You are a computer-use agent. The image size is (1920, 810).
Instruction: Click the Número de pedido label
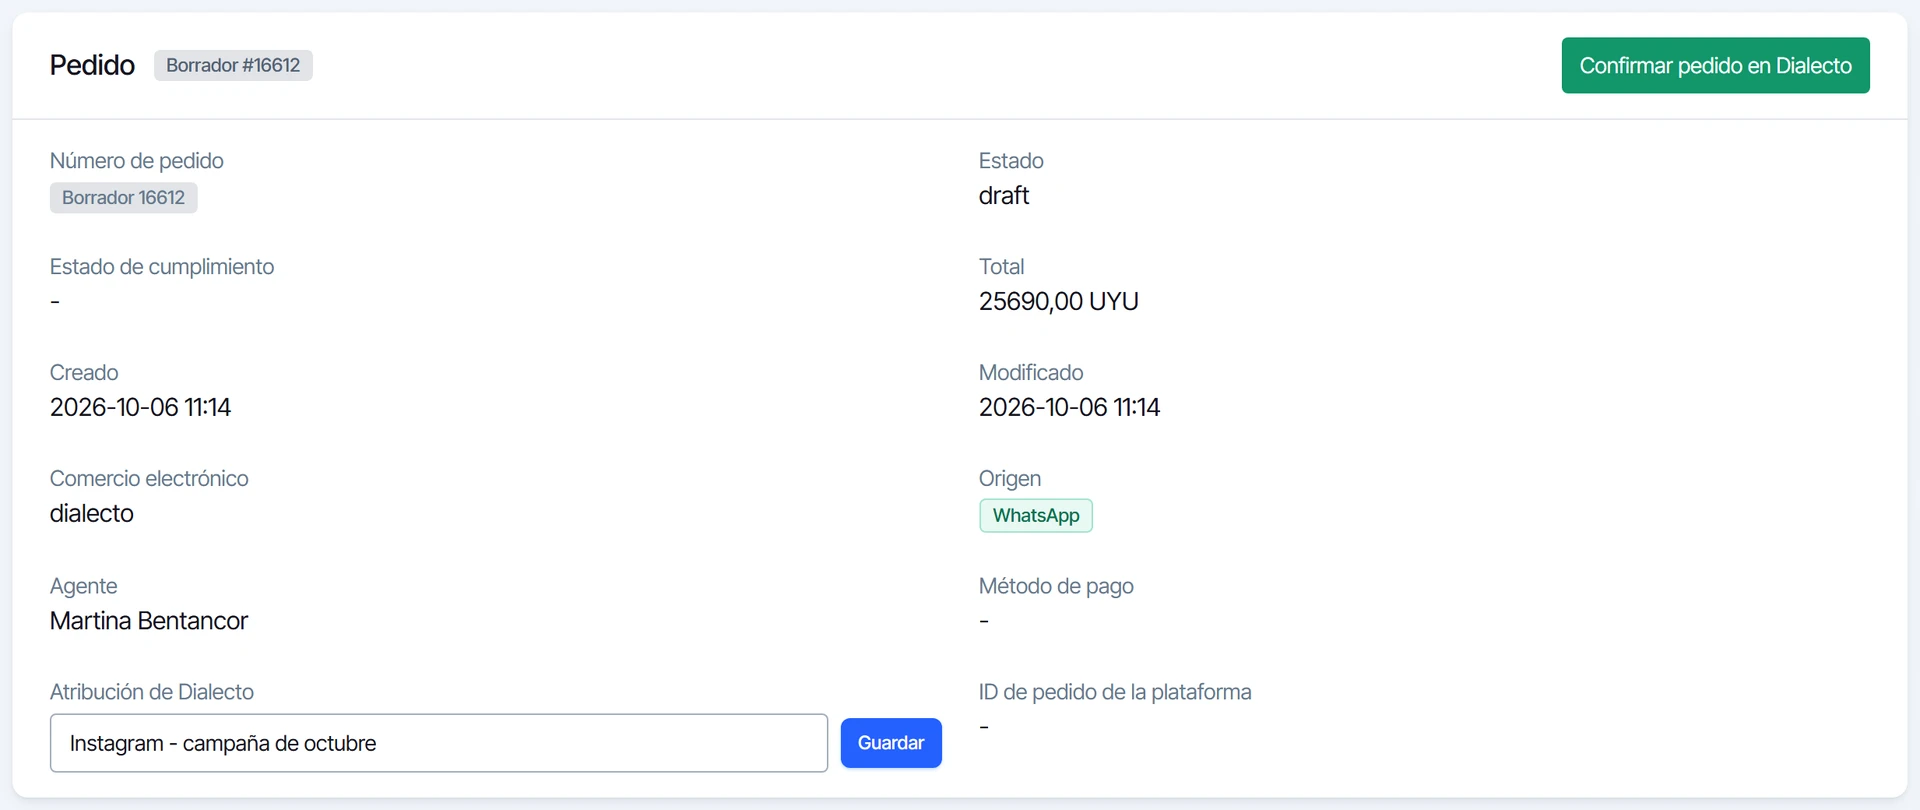coord(137,161)
